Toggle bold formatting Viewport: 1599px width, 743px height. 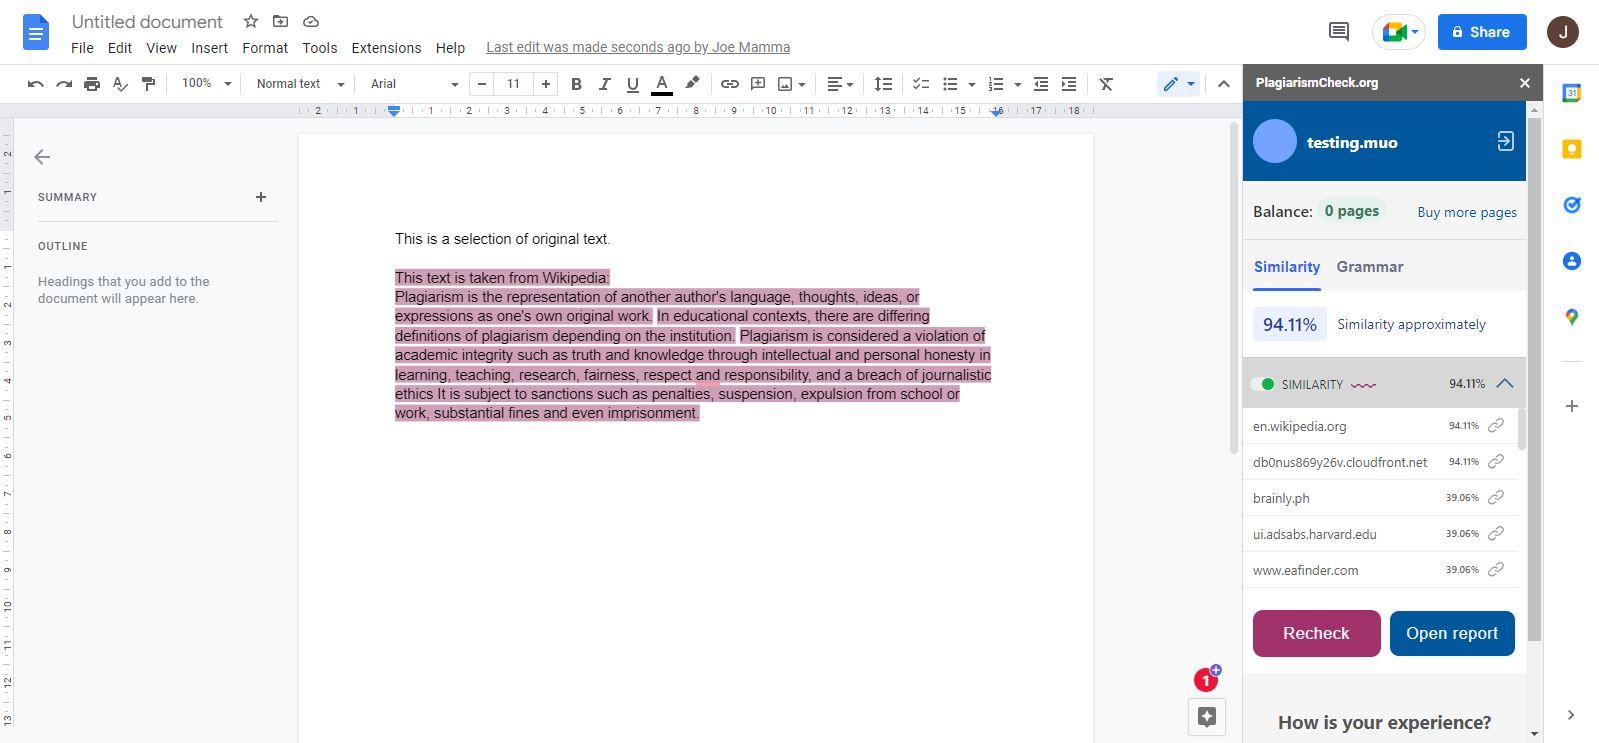pos(576,84)
